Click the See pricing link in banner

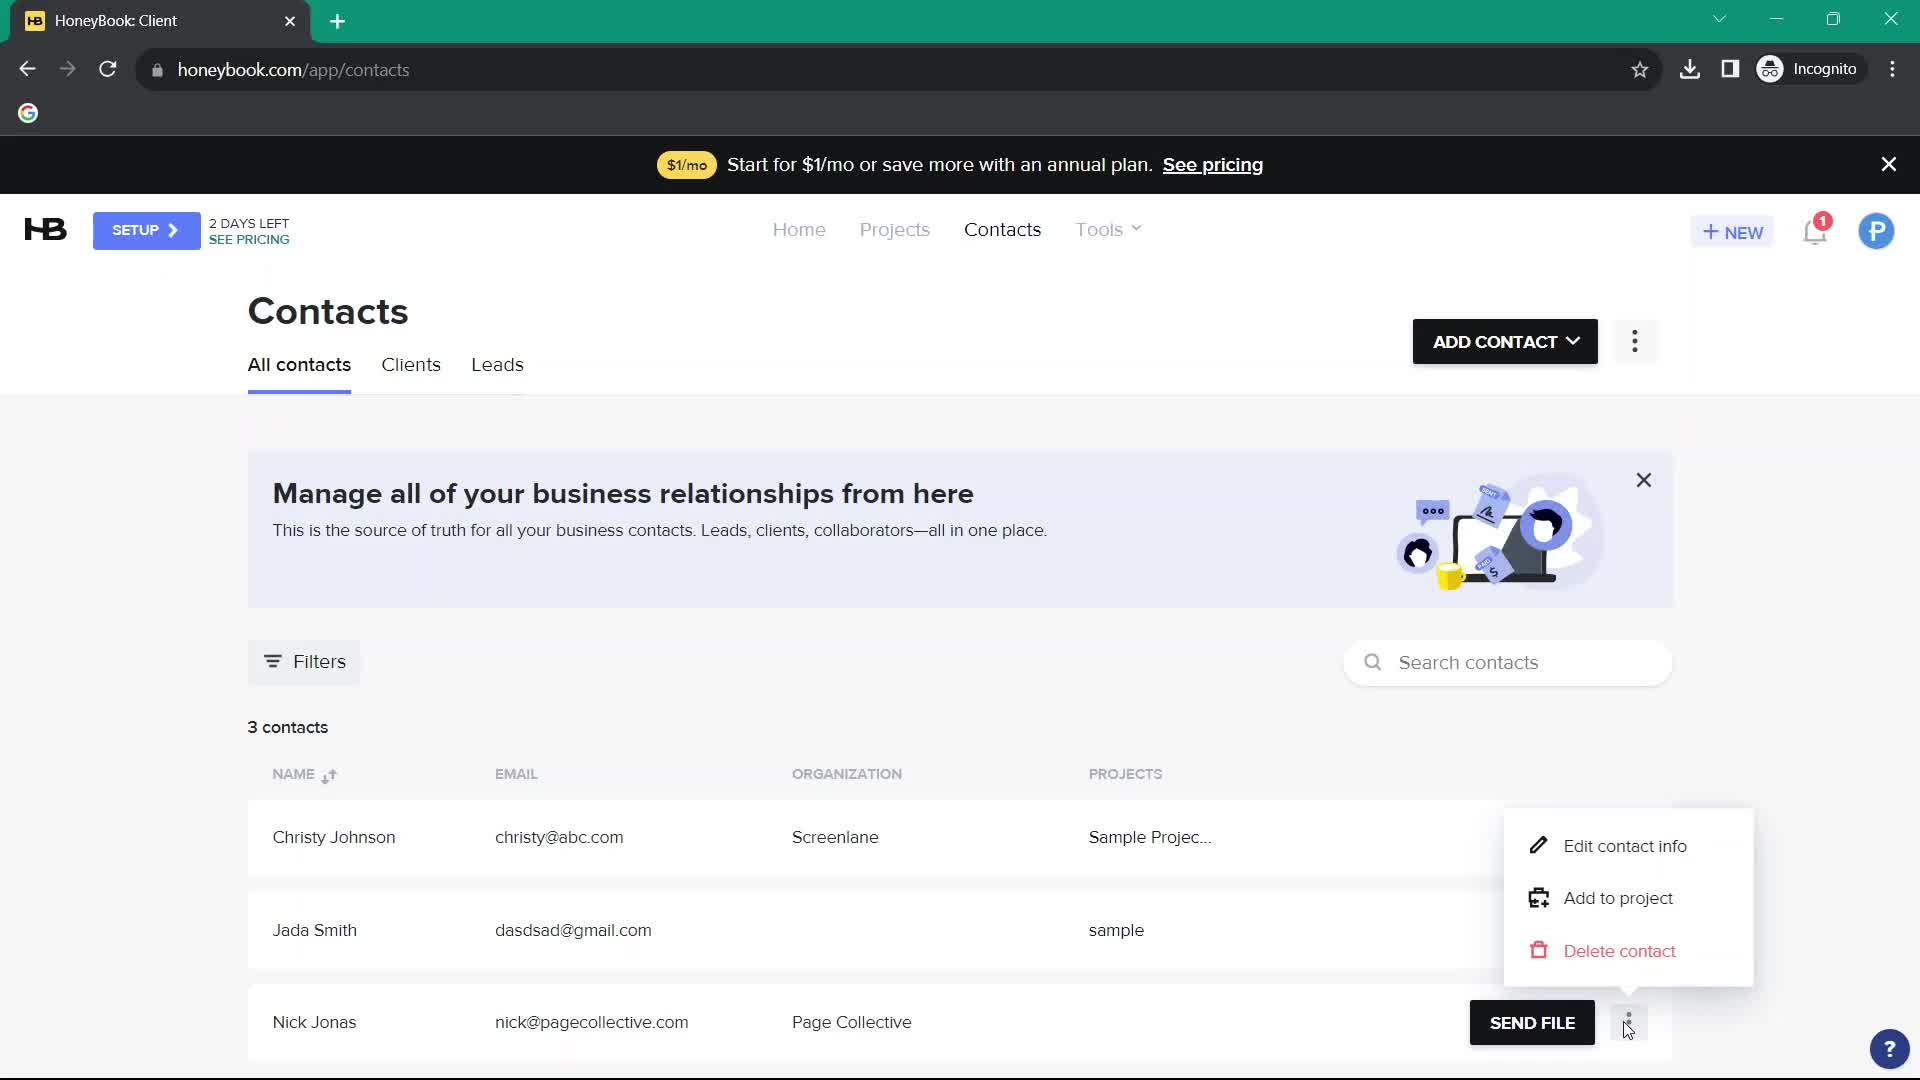[1213, 164]
